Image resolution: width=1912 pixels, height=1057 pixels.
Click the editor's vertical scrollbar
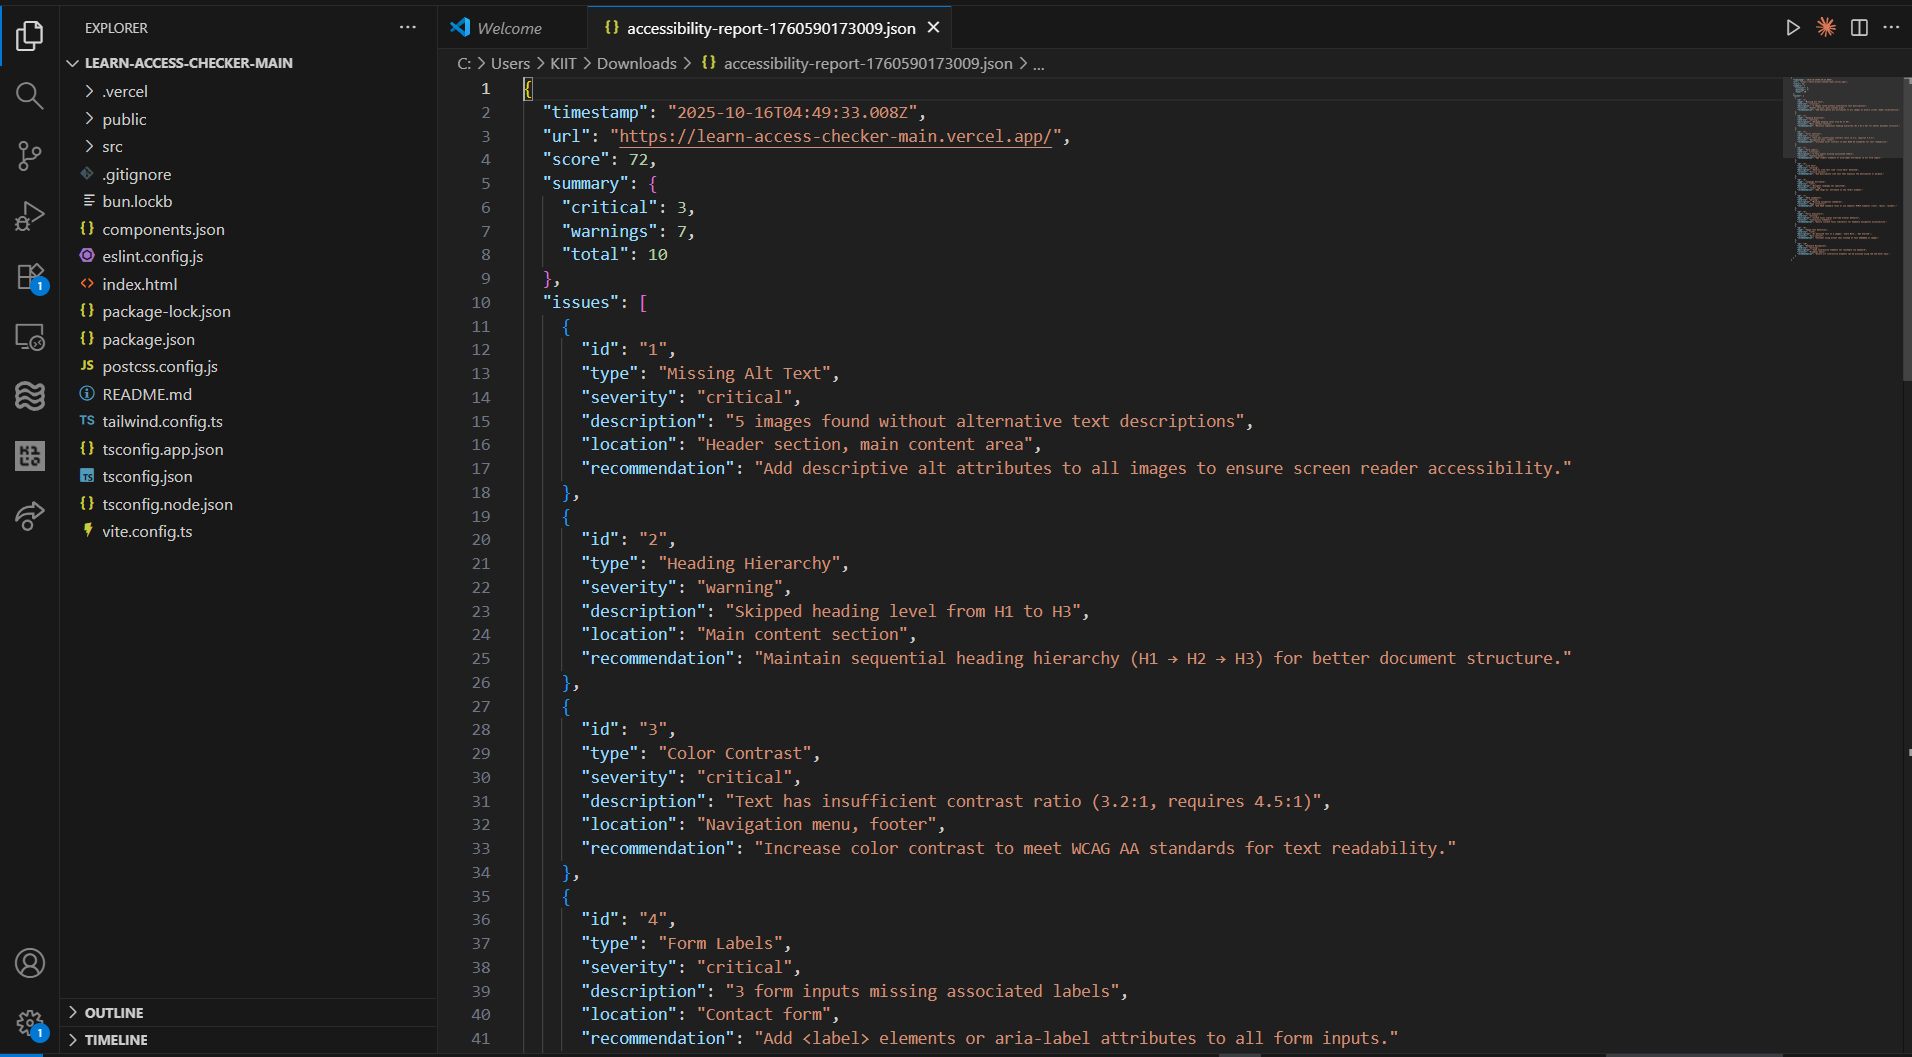(1907, 228)
